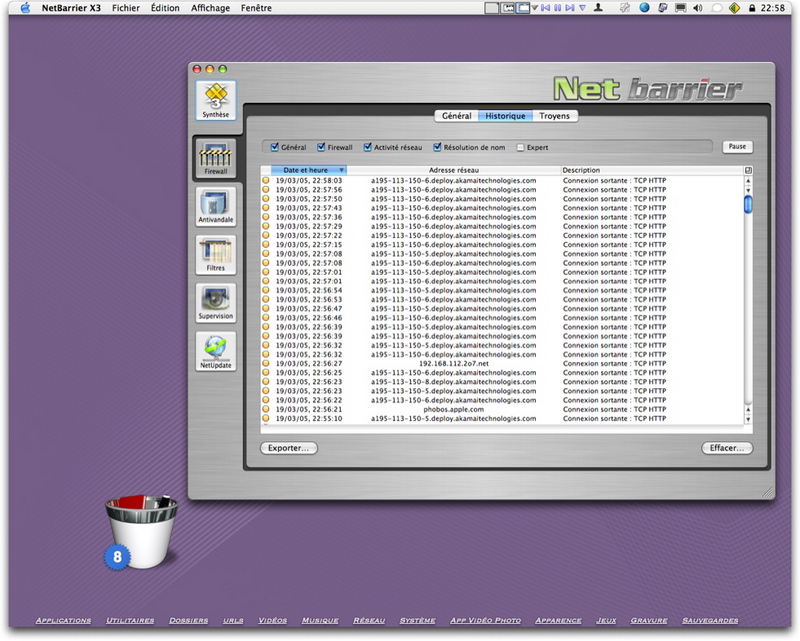Open the Affichage menu
The width and height of the screenshot is (800, 641).
210,8
